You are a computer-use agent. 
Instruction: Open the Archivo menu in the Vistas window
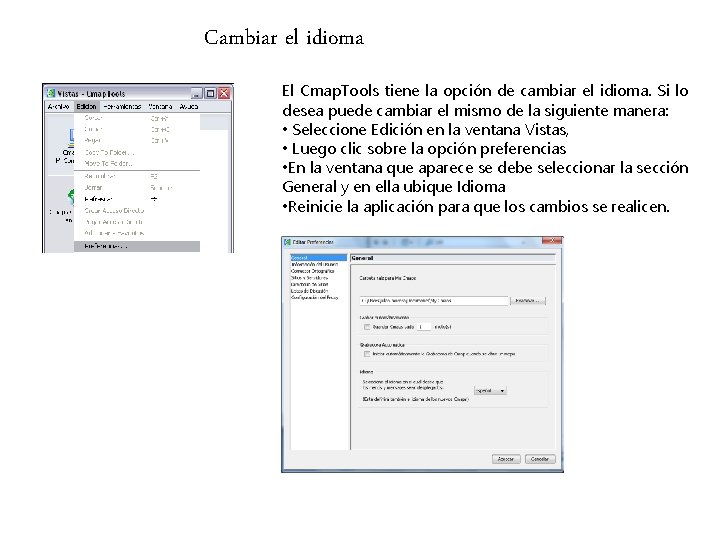point(59,107)
